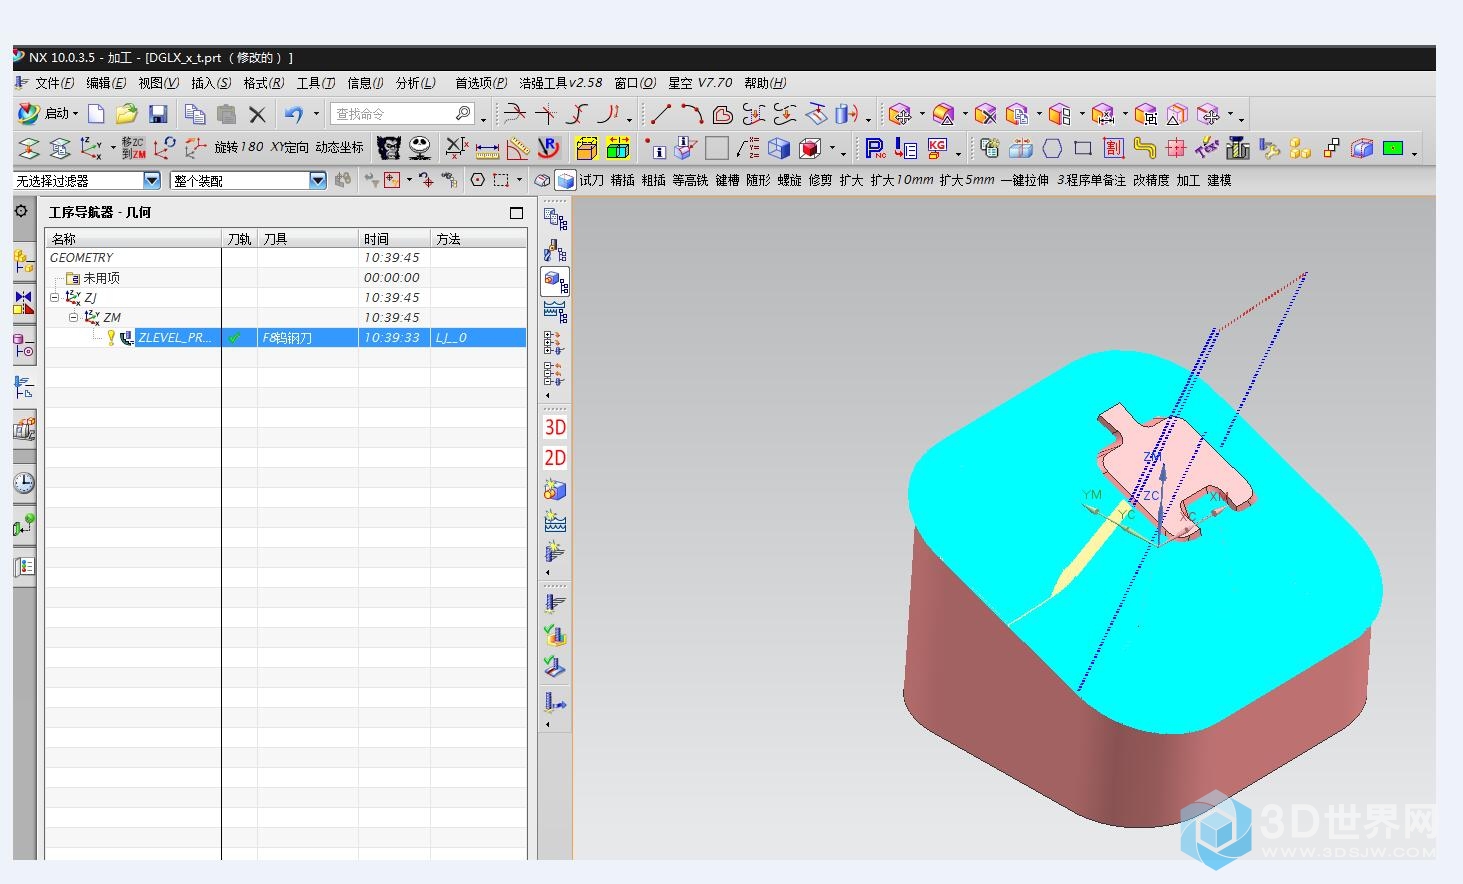Select the Machine Tool View icon
This screenshot has height=884, width=1463.
555,250
